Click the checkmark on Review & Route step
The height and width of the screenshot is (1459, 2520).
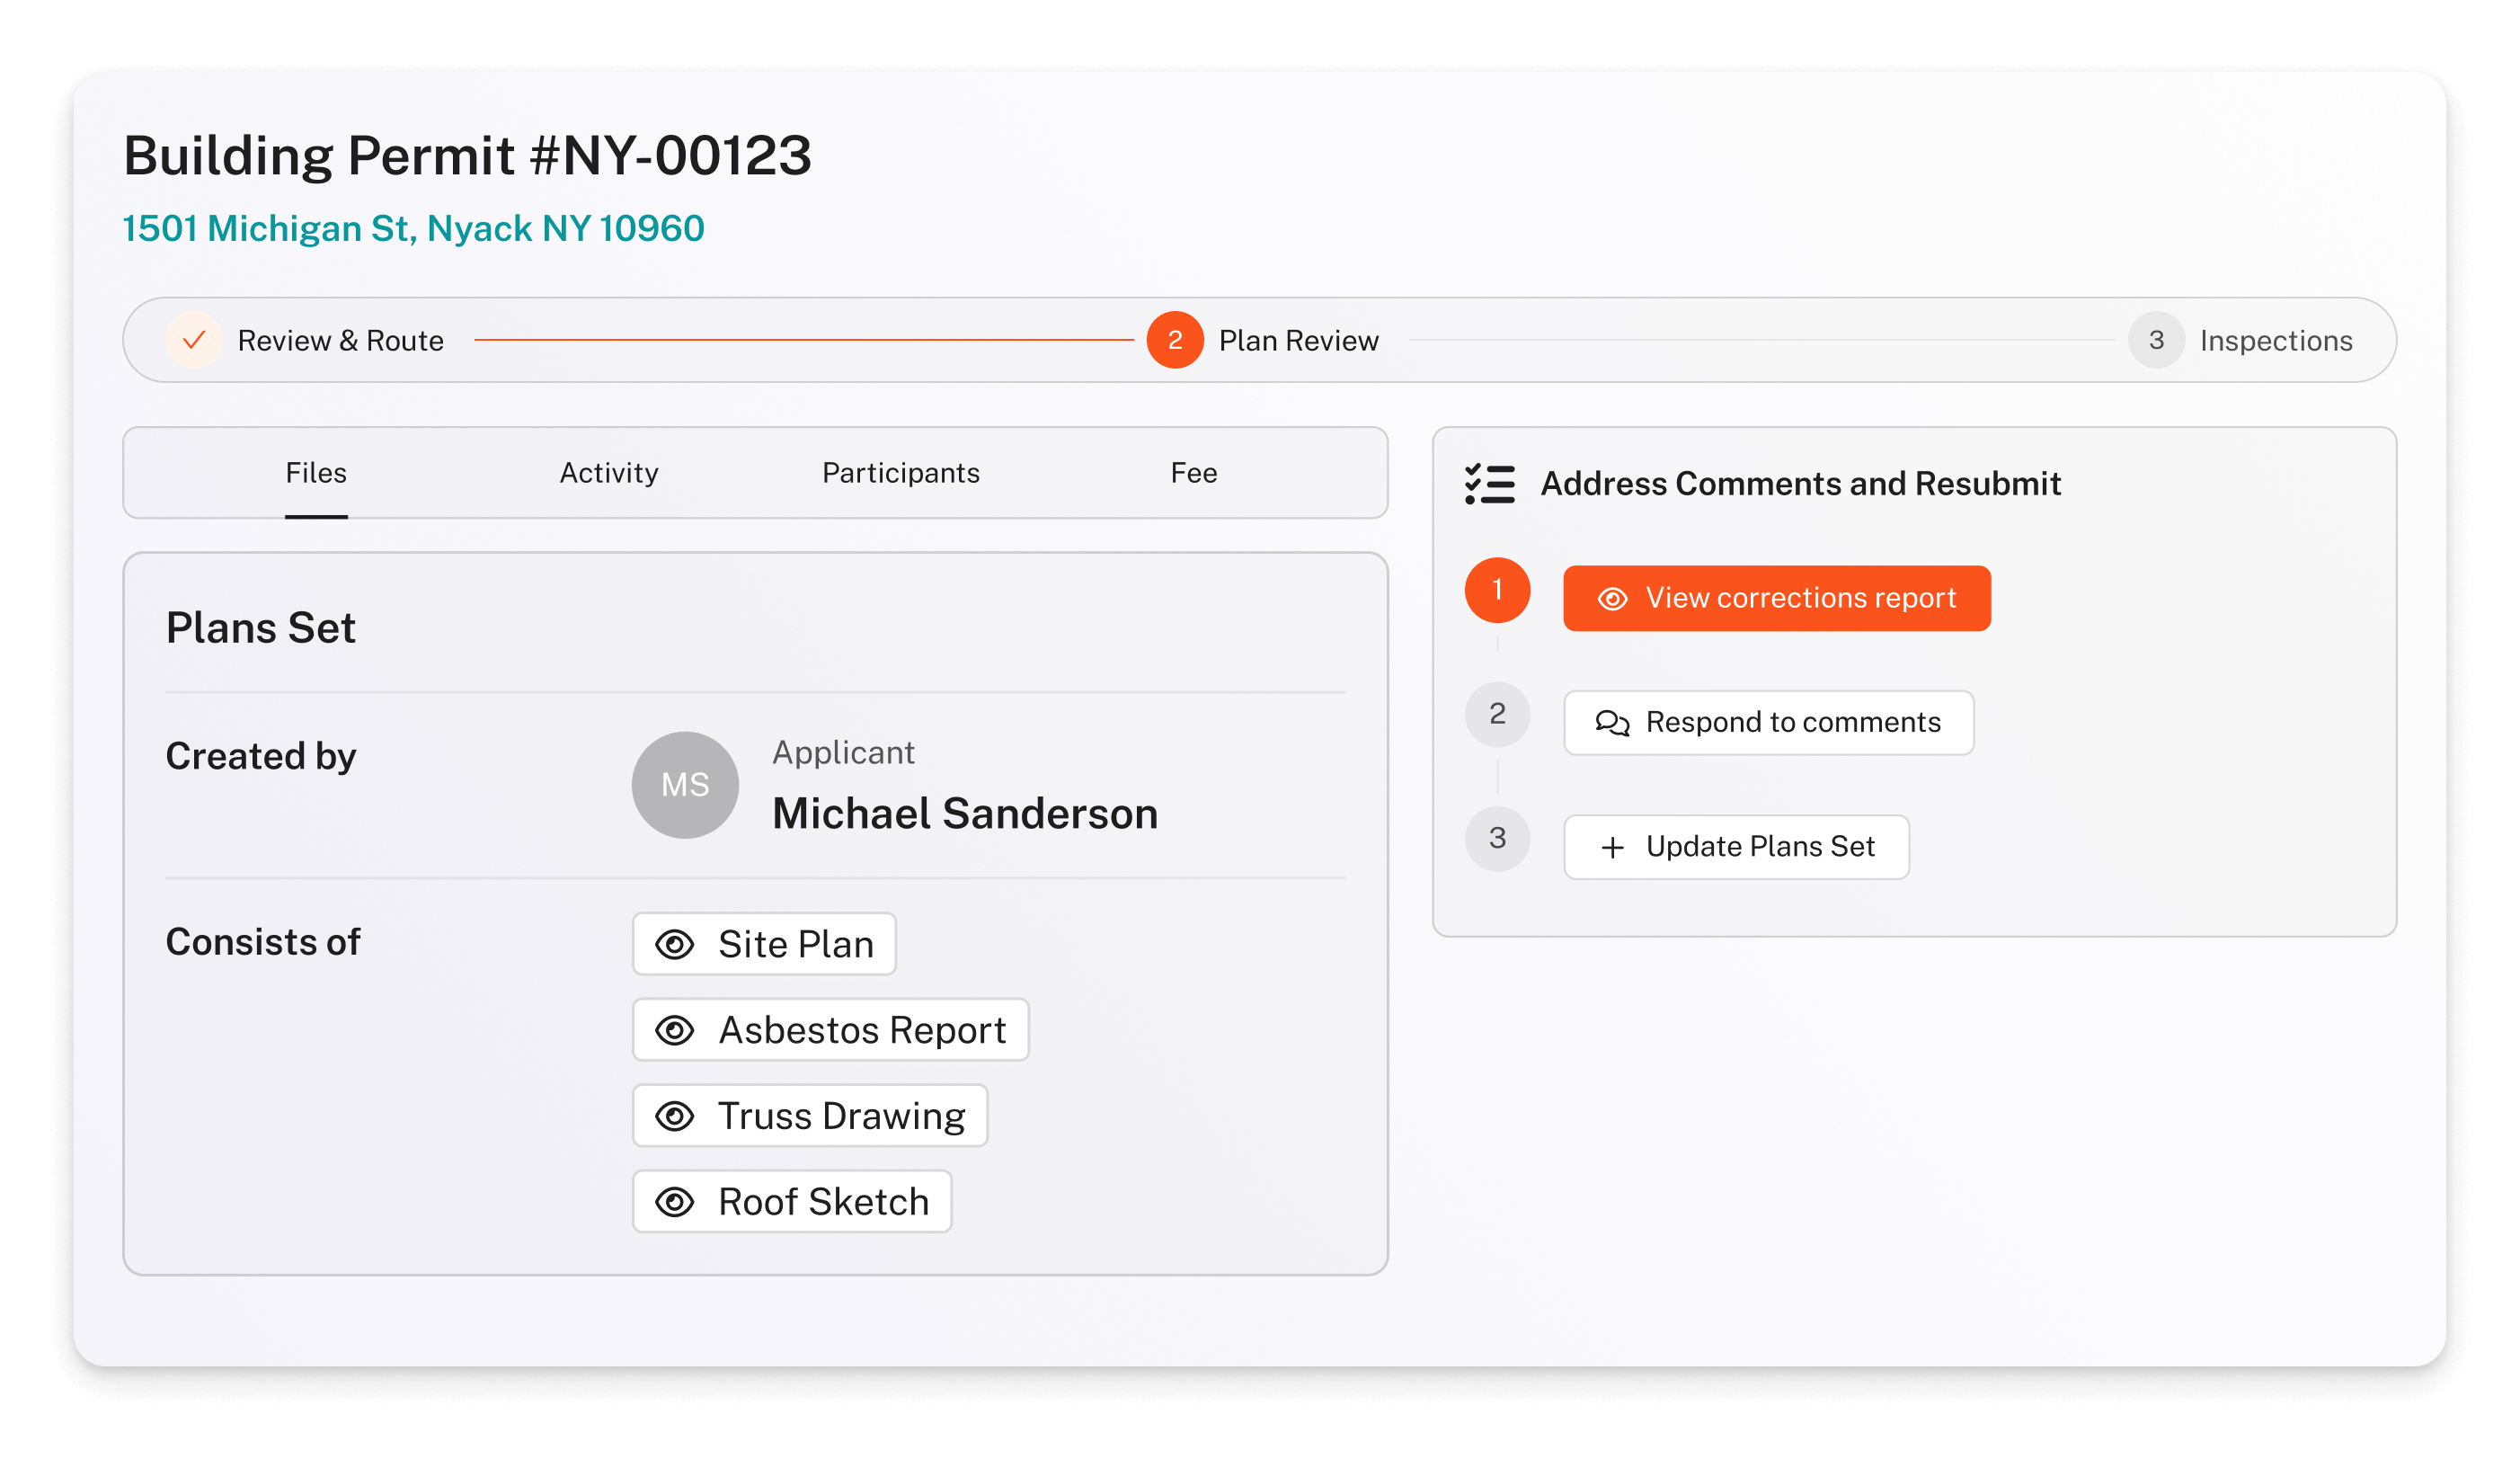(194, 340)
